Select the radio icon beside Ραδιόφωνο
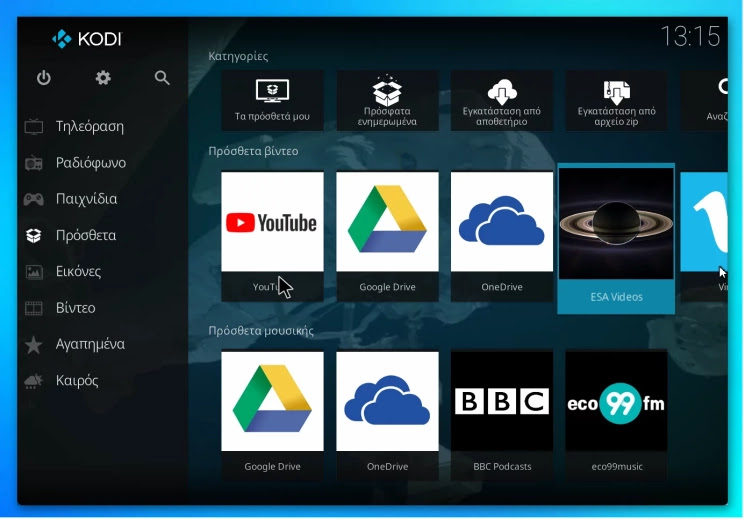 pos(34,163)
